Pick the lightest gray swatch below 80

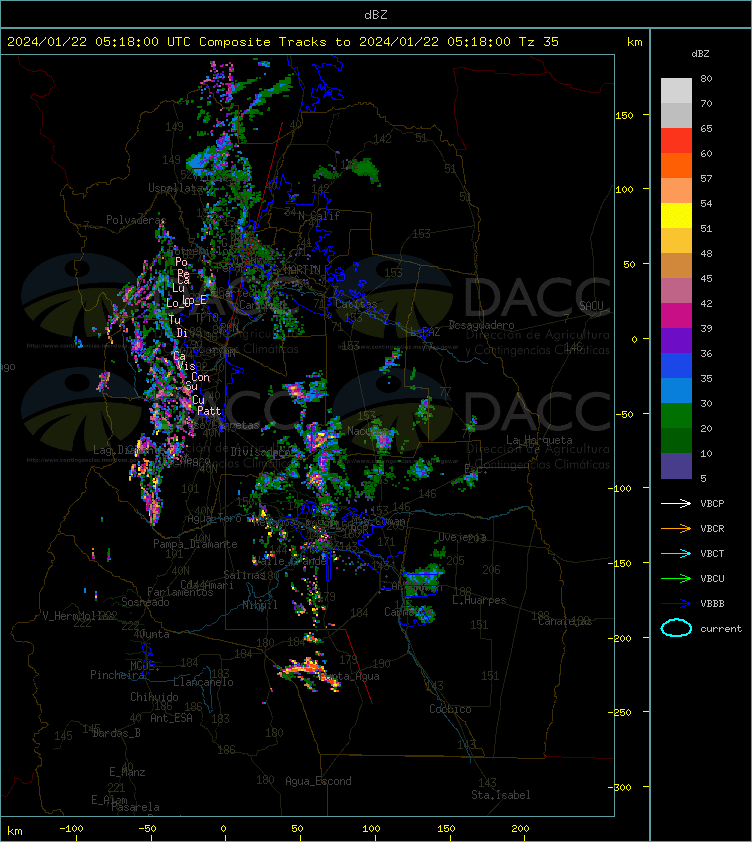[676, 91]
